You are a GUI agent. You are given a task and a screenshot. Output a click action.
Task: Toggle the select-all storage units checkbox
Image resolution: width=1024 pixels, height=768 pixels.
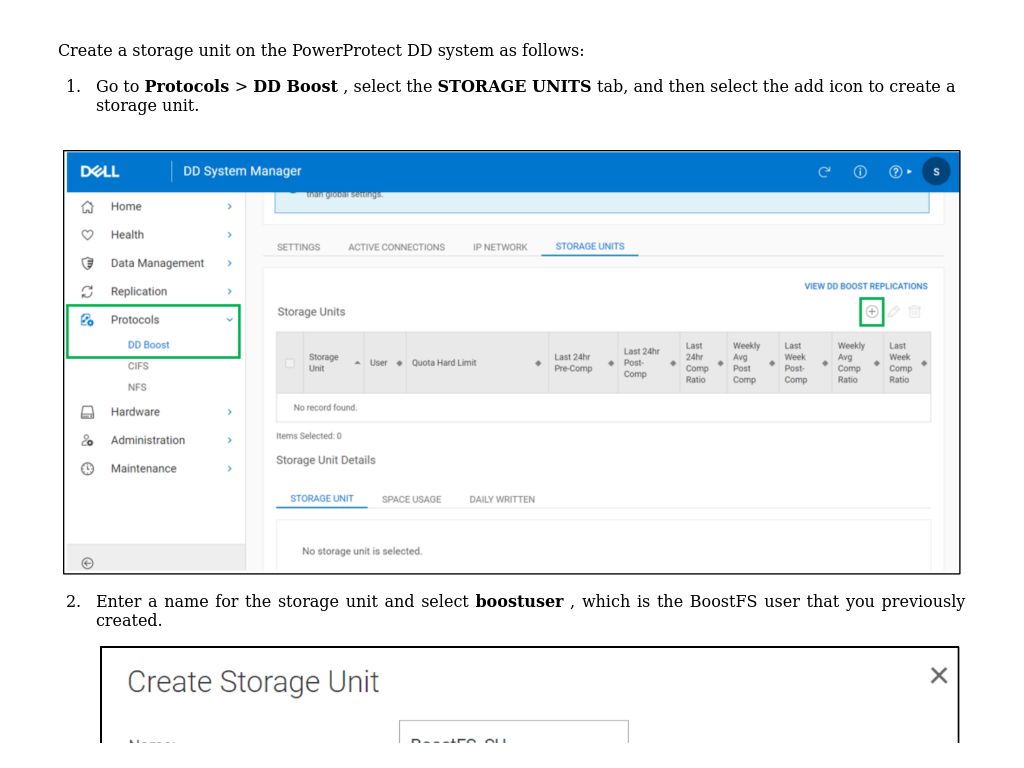coord(290,363)
